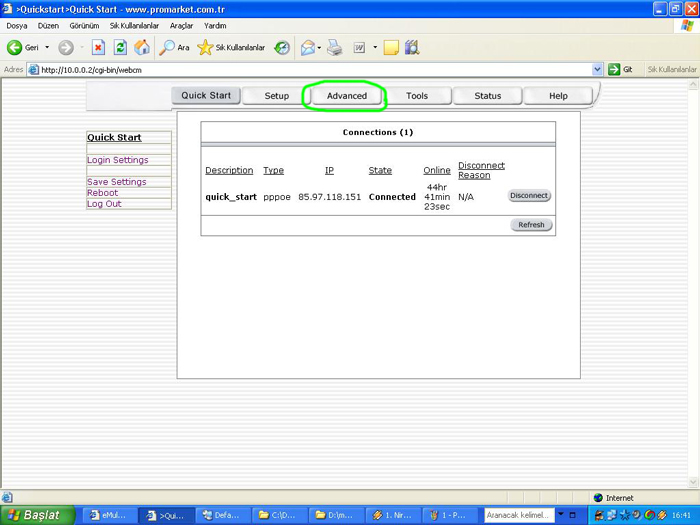Click the Type column header

[x=273, y=171]
